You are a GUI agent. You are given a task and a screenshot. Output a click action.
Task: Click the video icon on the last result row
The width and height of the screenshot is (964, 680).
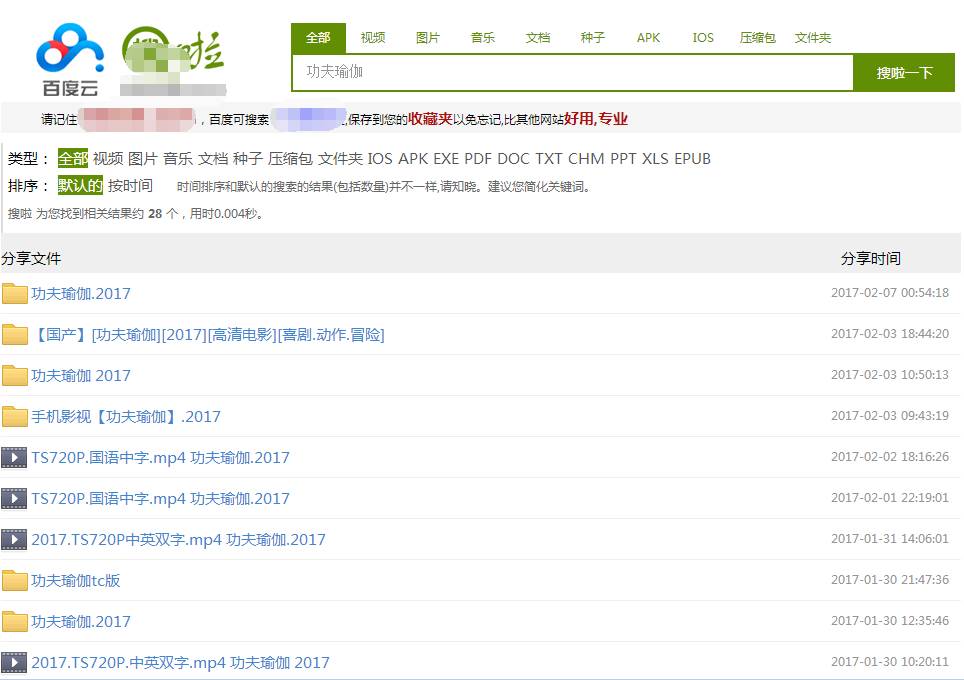(x=14, y=662)
